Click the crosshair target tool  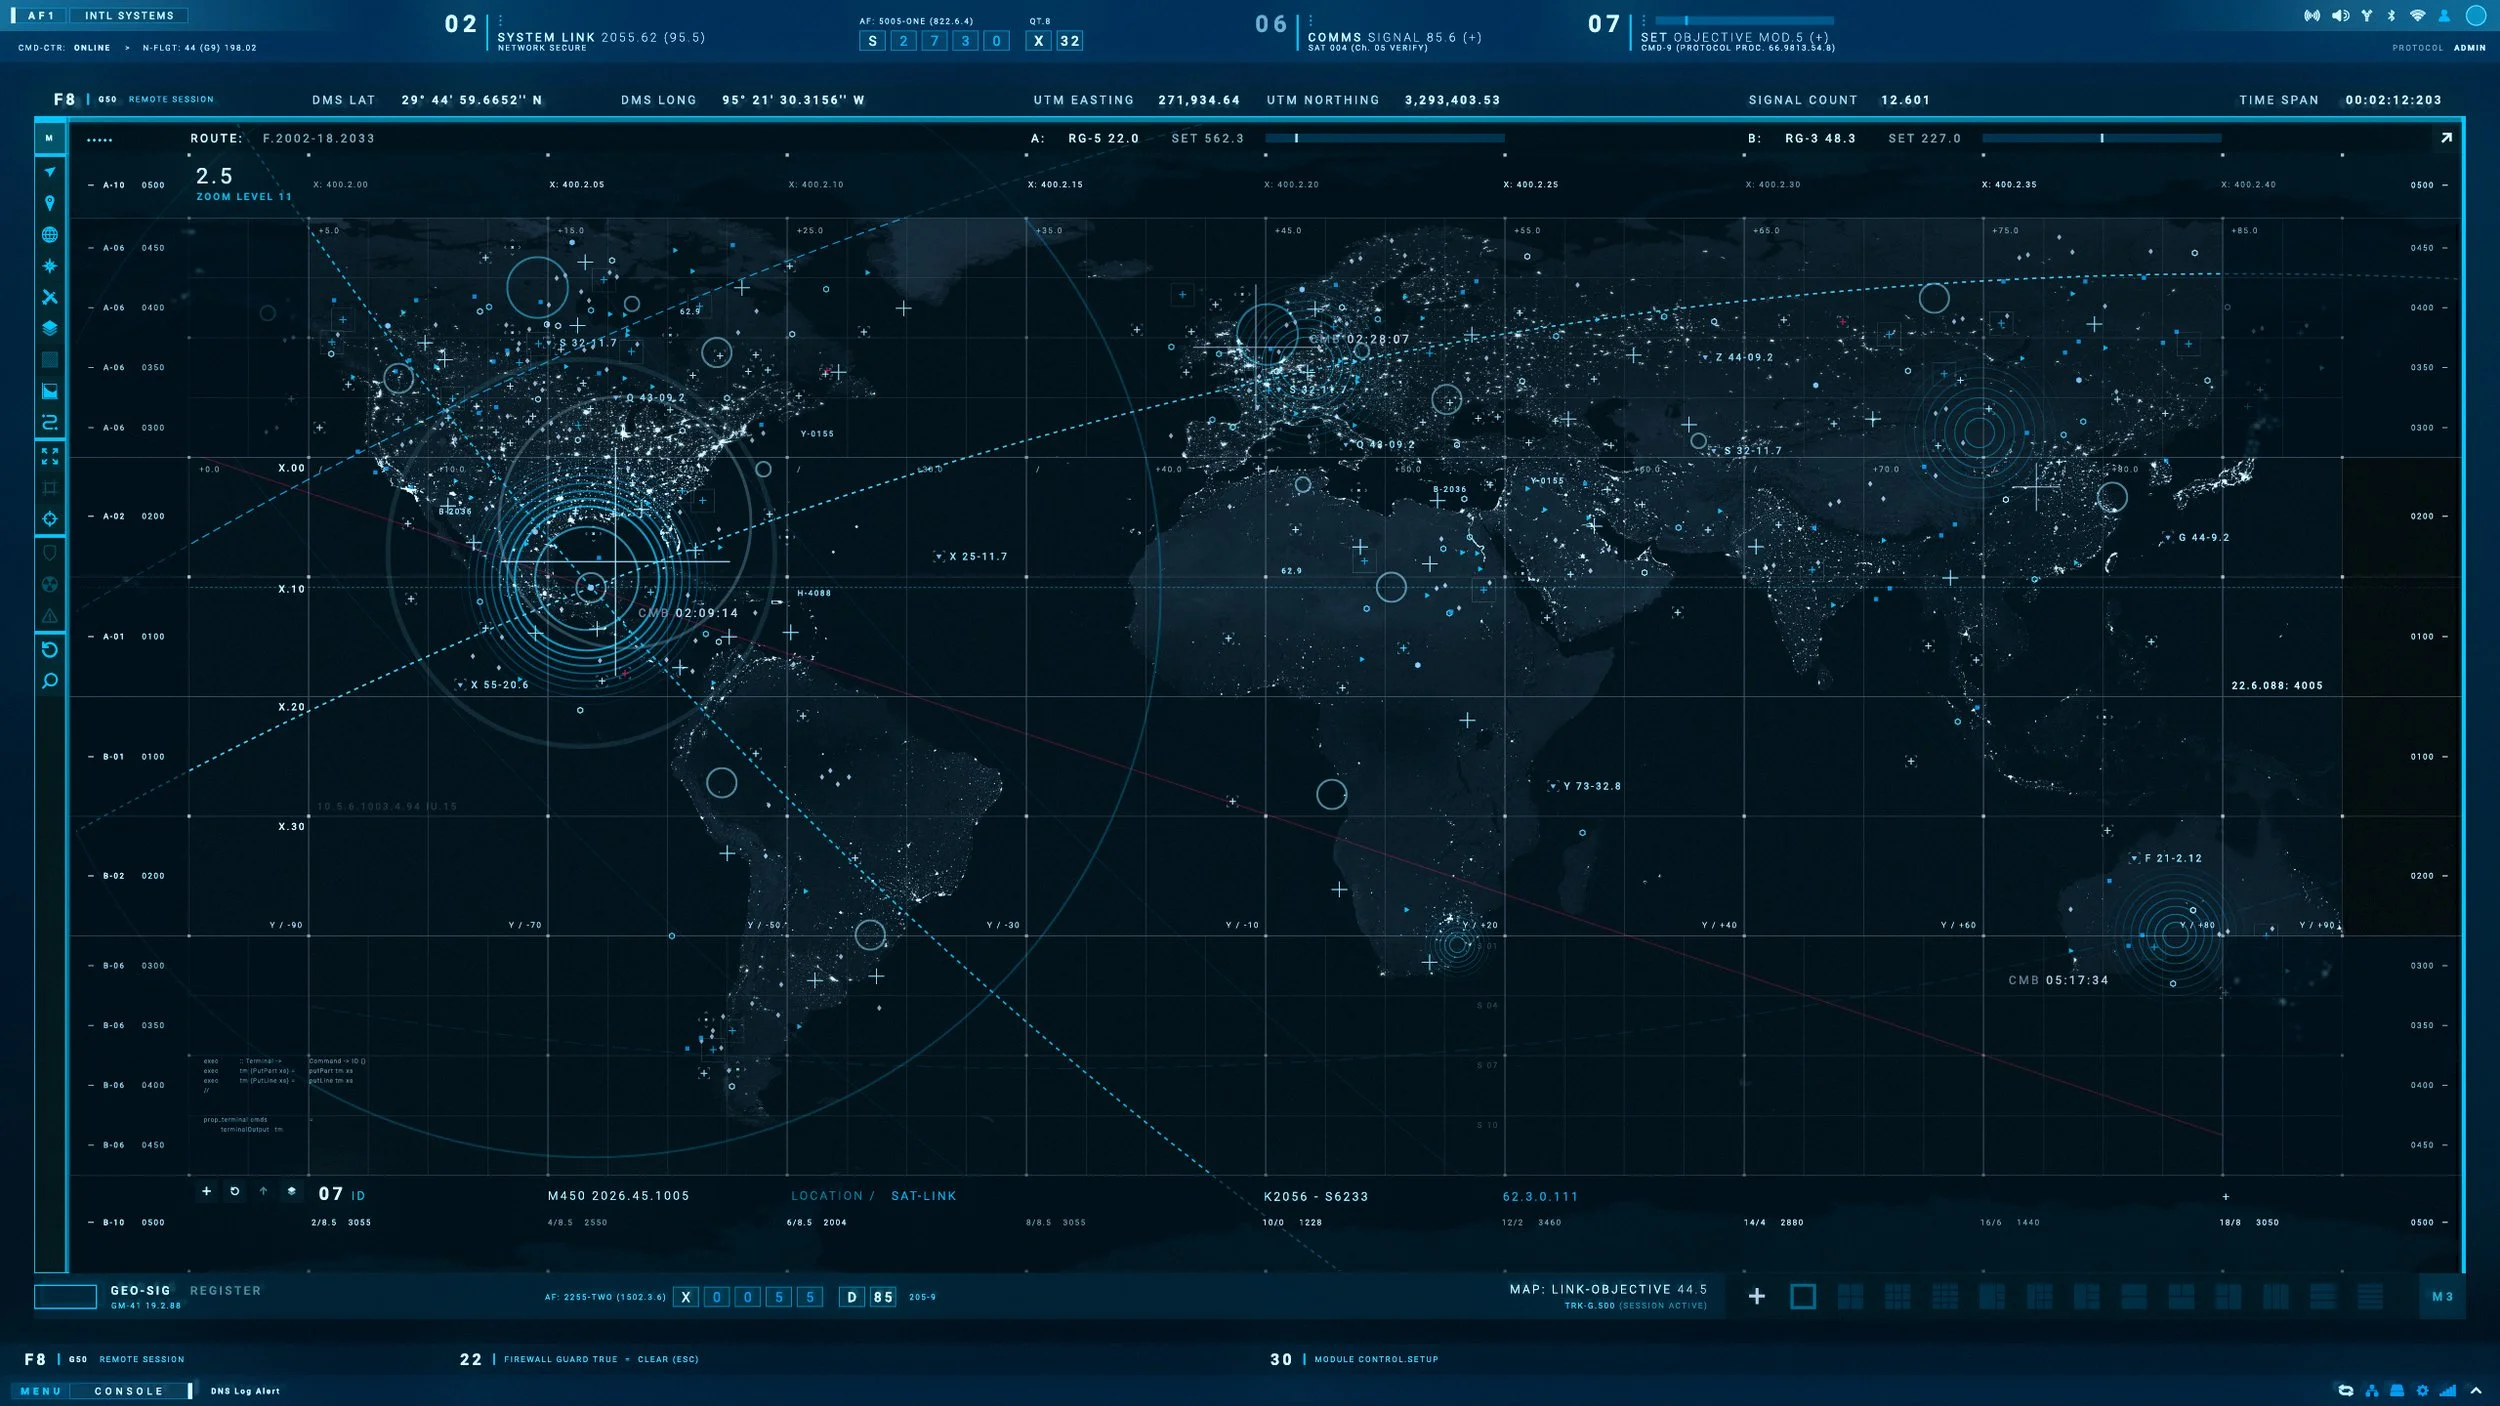(x=49, y=519)
